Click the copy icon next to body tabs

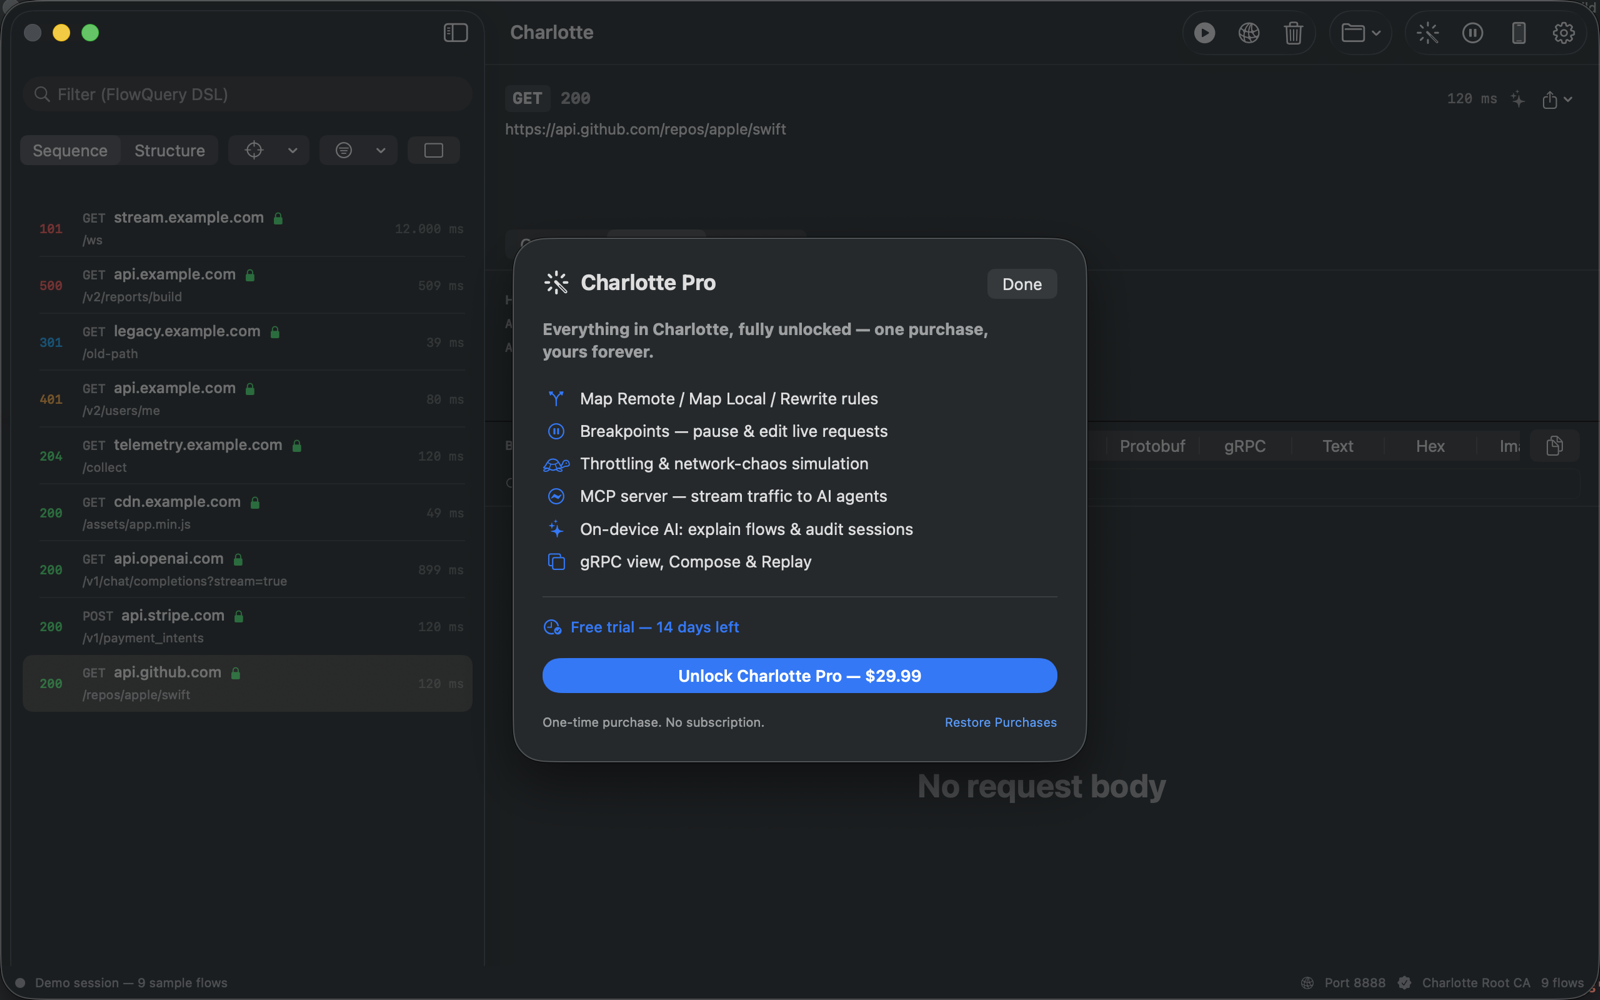click(x=1555, y=446)
